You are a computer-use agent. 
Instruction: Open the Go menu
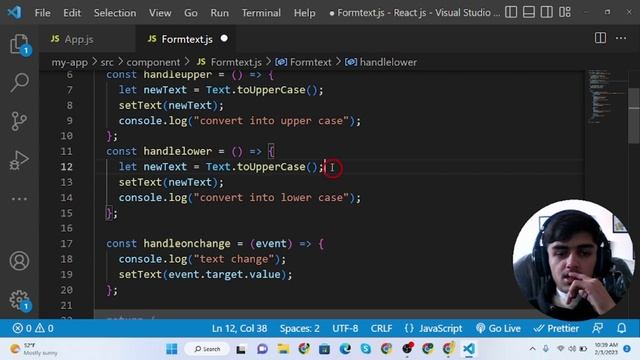[x=191, y=13]
